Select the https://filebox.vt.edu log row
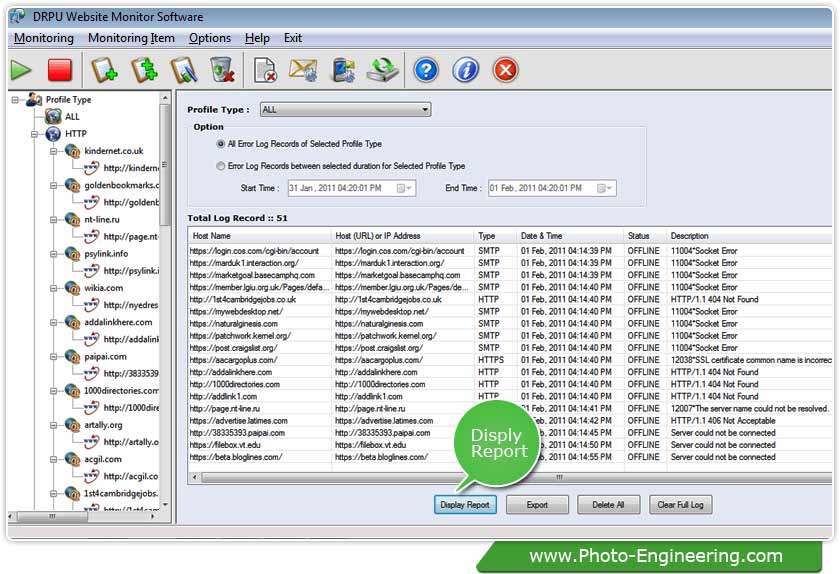Screen dimensions: 840x574 (x=510, y=445)
